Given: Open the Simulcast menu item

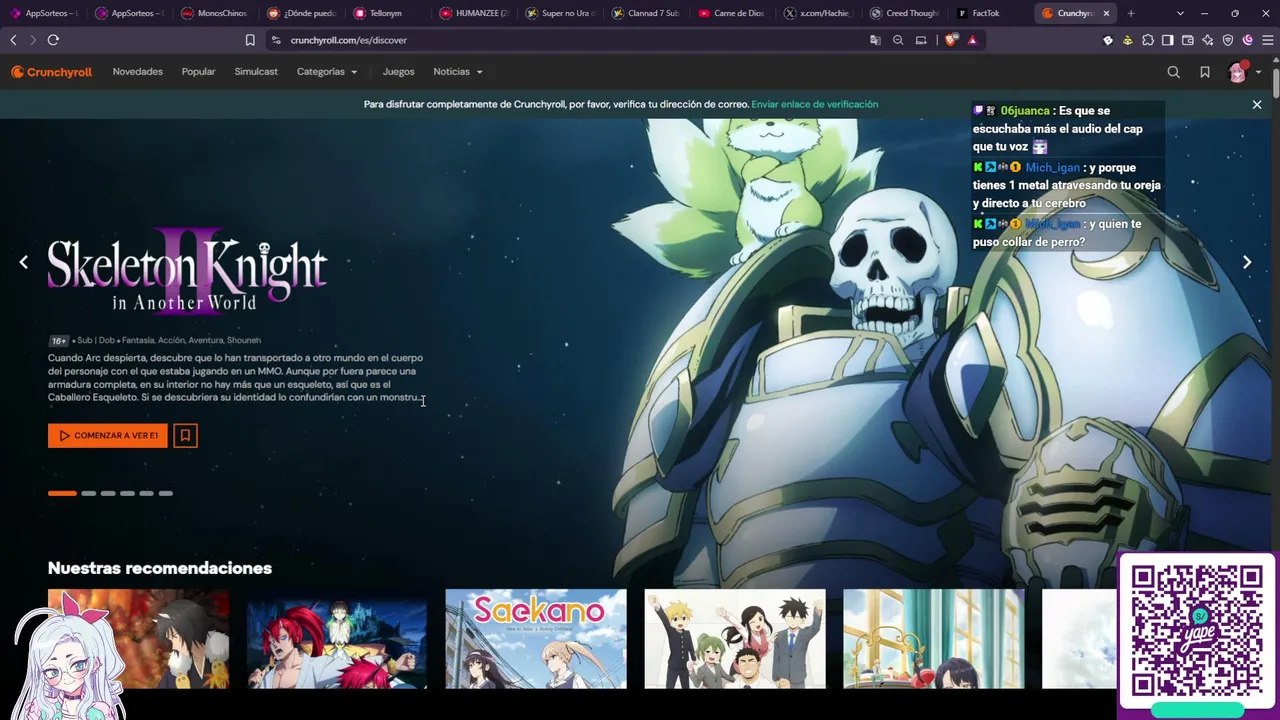Looking at the screenshot, I should click(256, 72).
